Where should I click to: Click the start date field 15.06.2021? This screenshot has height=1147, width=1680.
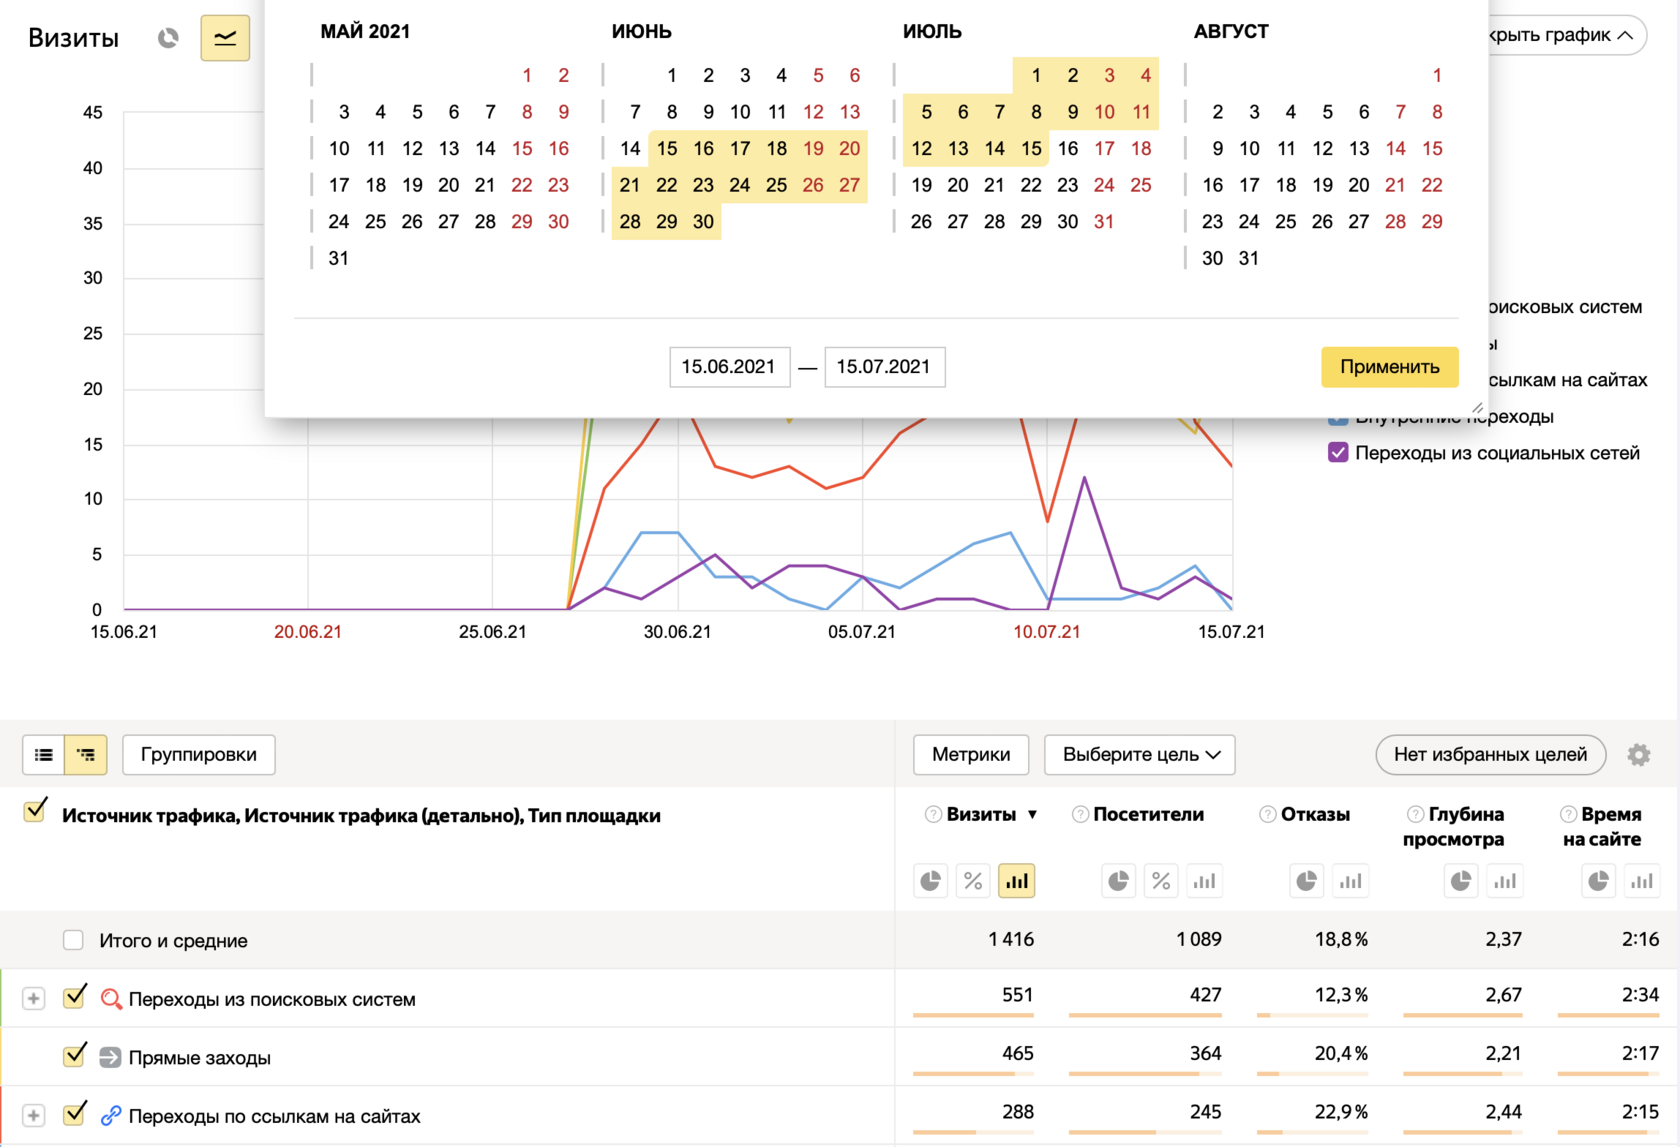[729, 367]
